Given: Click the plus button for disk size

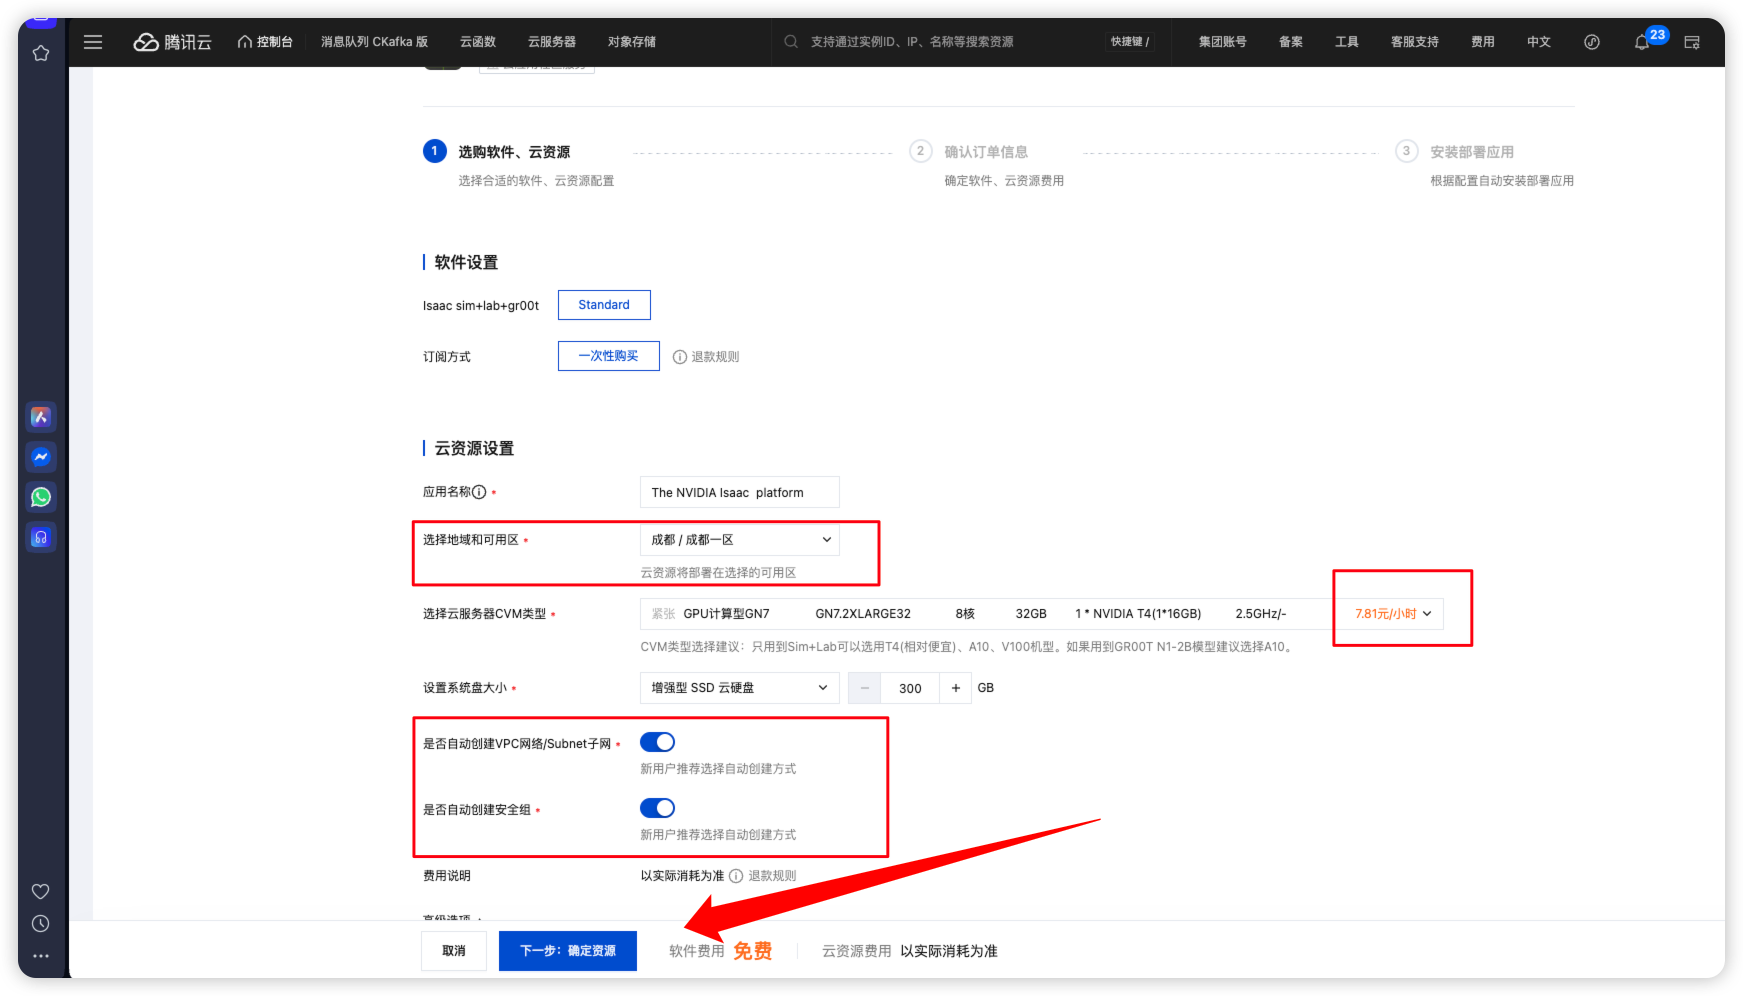Looking at the screenshot, I should click(x=956, y=688).
